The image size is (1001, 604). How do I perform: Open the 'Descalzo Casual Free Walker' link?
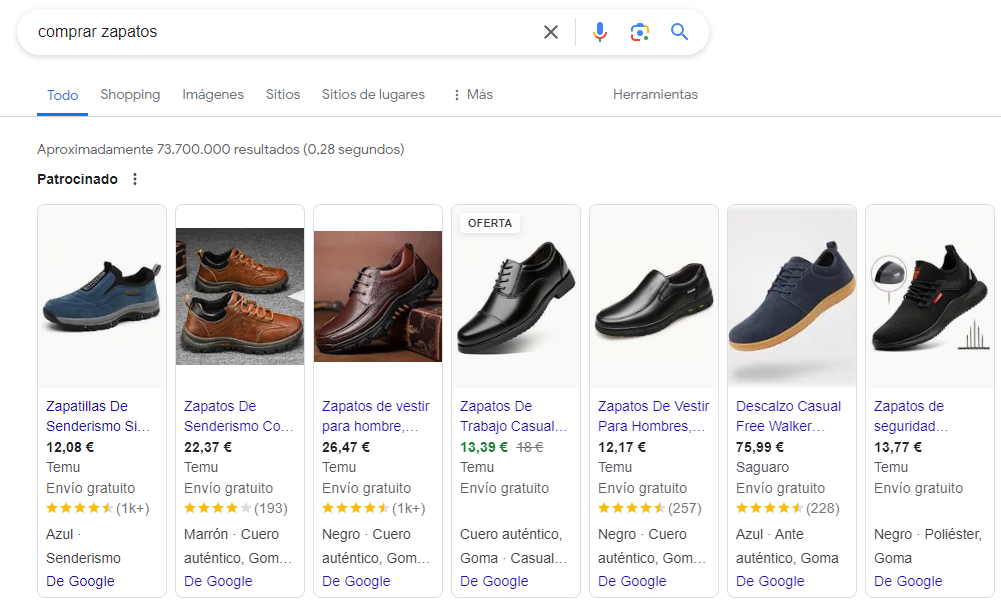coord(789,416)
